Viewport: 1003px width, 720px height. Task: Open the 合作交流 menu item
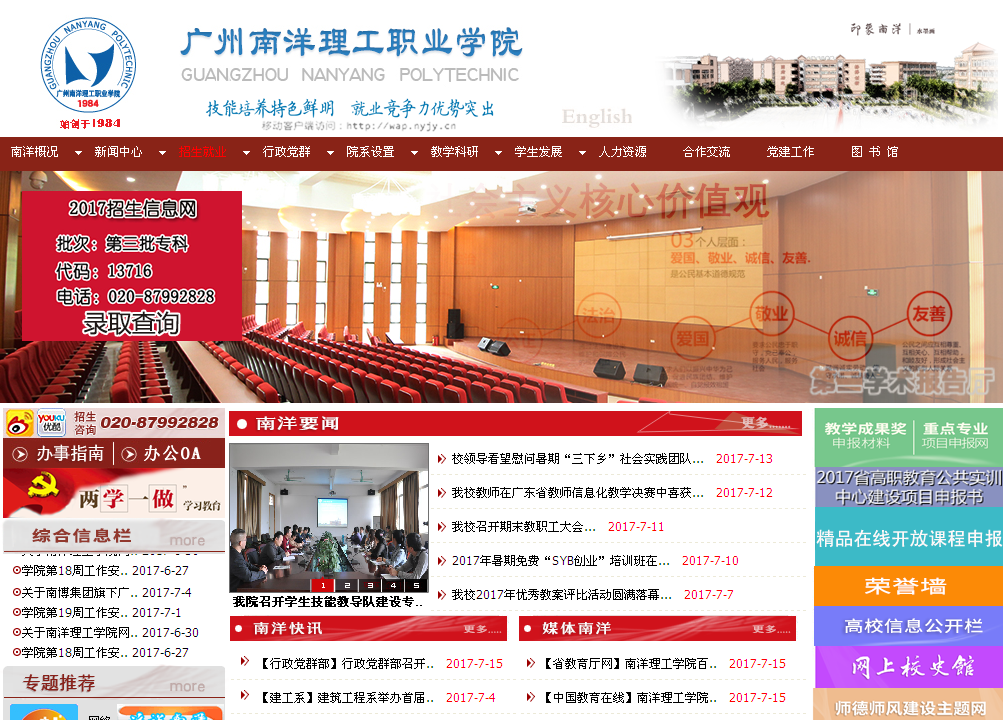[x=706, y=152]
